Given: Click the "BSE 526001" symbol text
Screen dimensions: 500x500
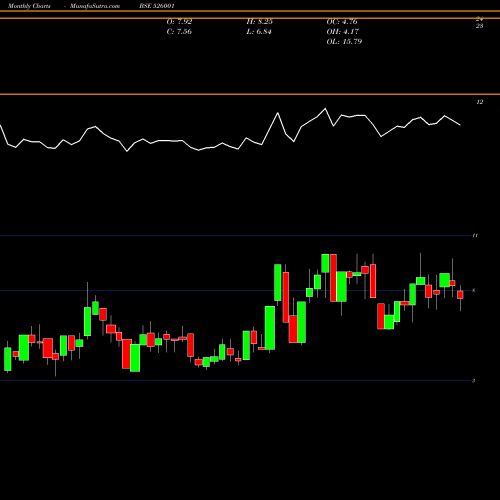Looking at the screenshot, I should pyautogui.click(x=157, y=6).
